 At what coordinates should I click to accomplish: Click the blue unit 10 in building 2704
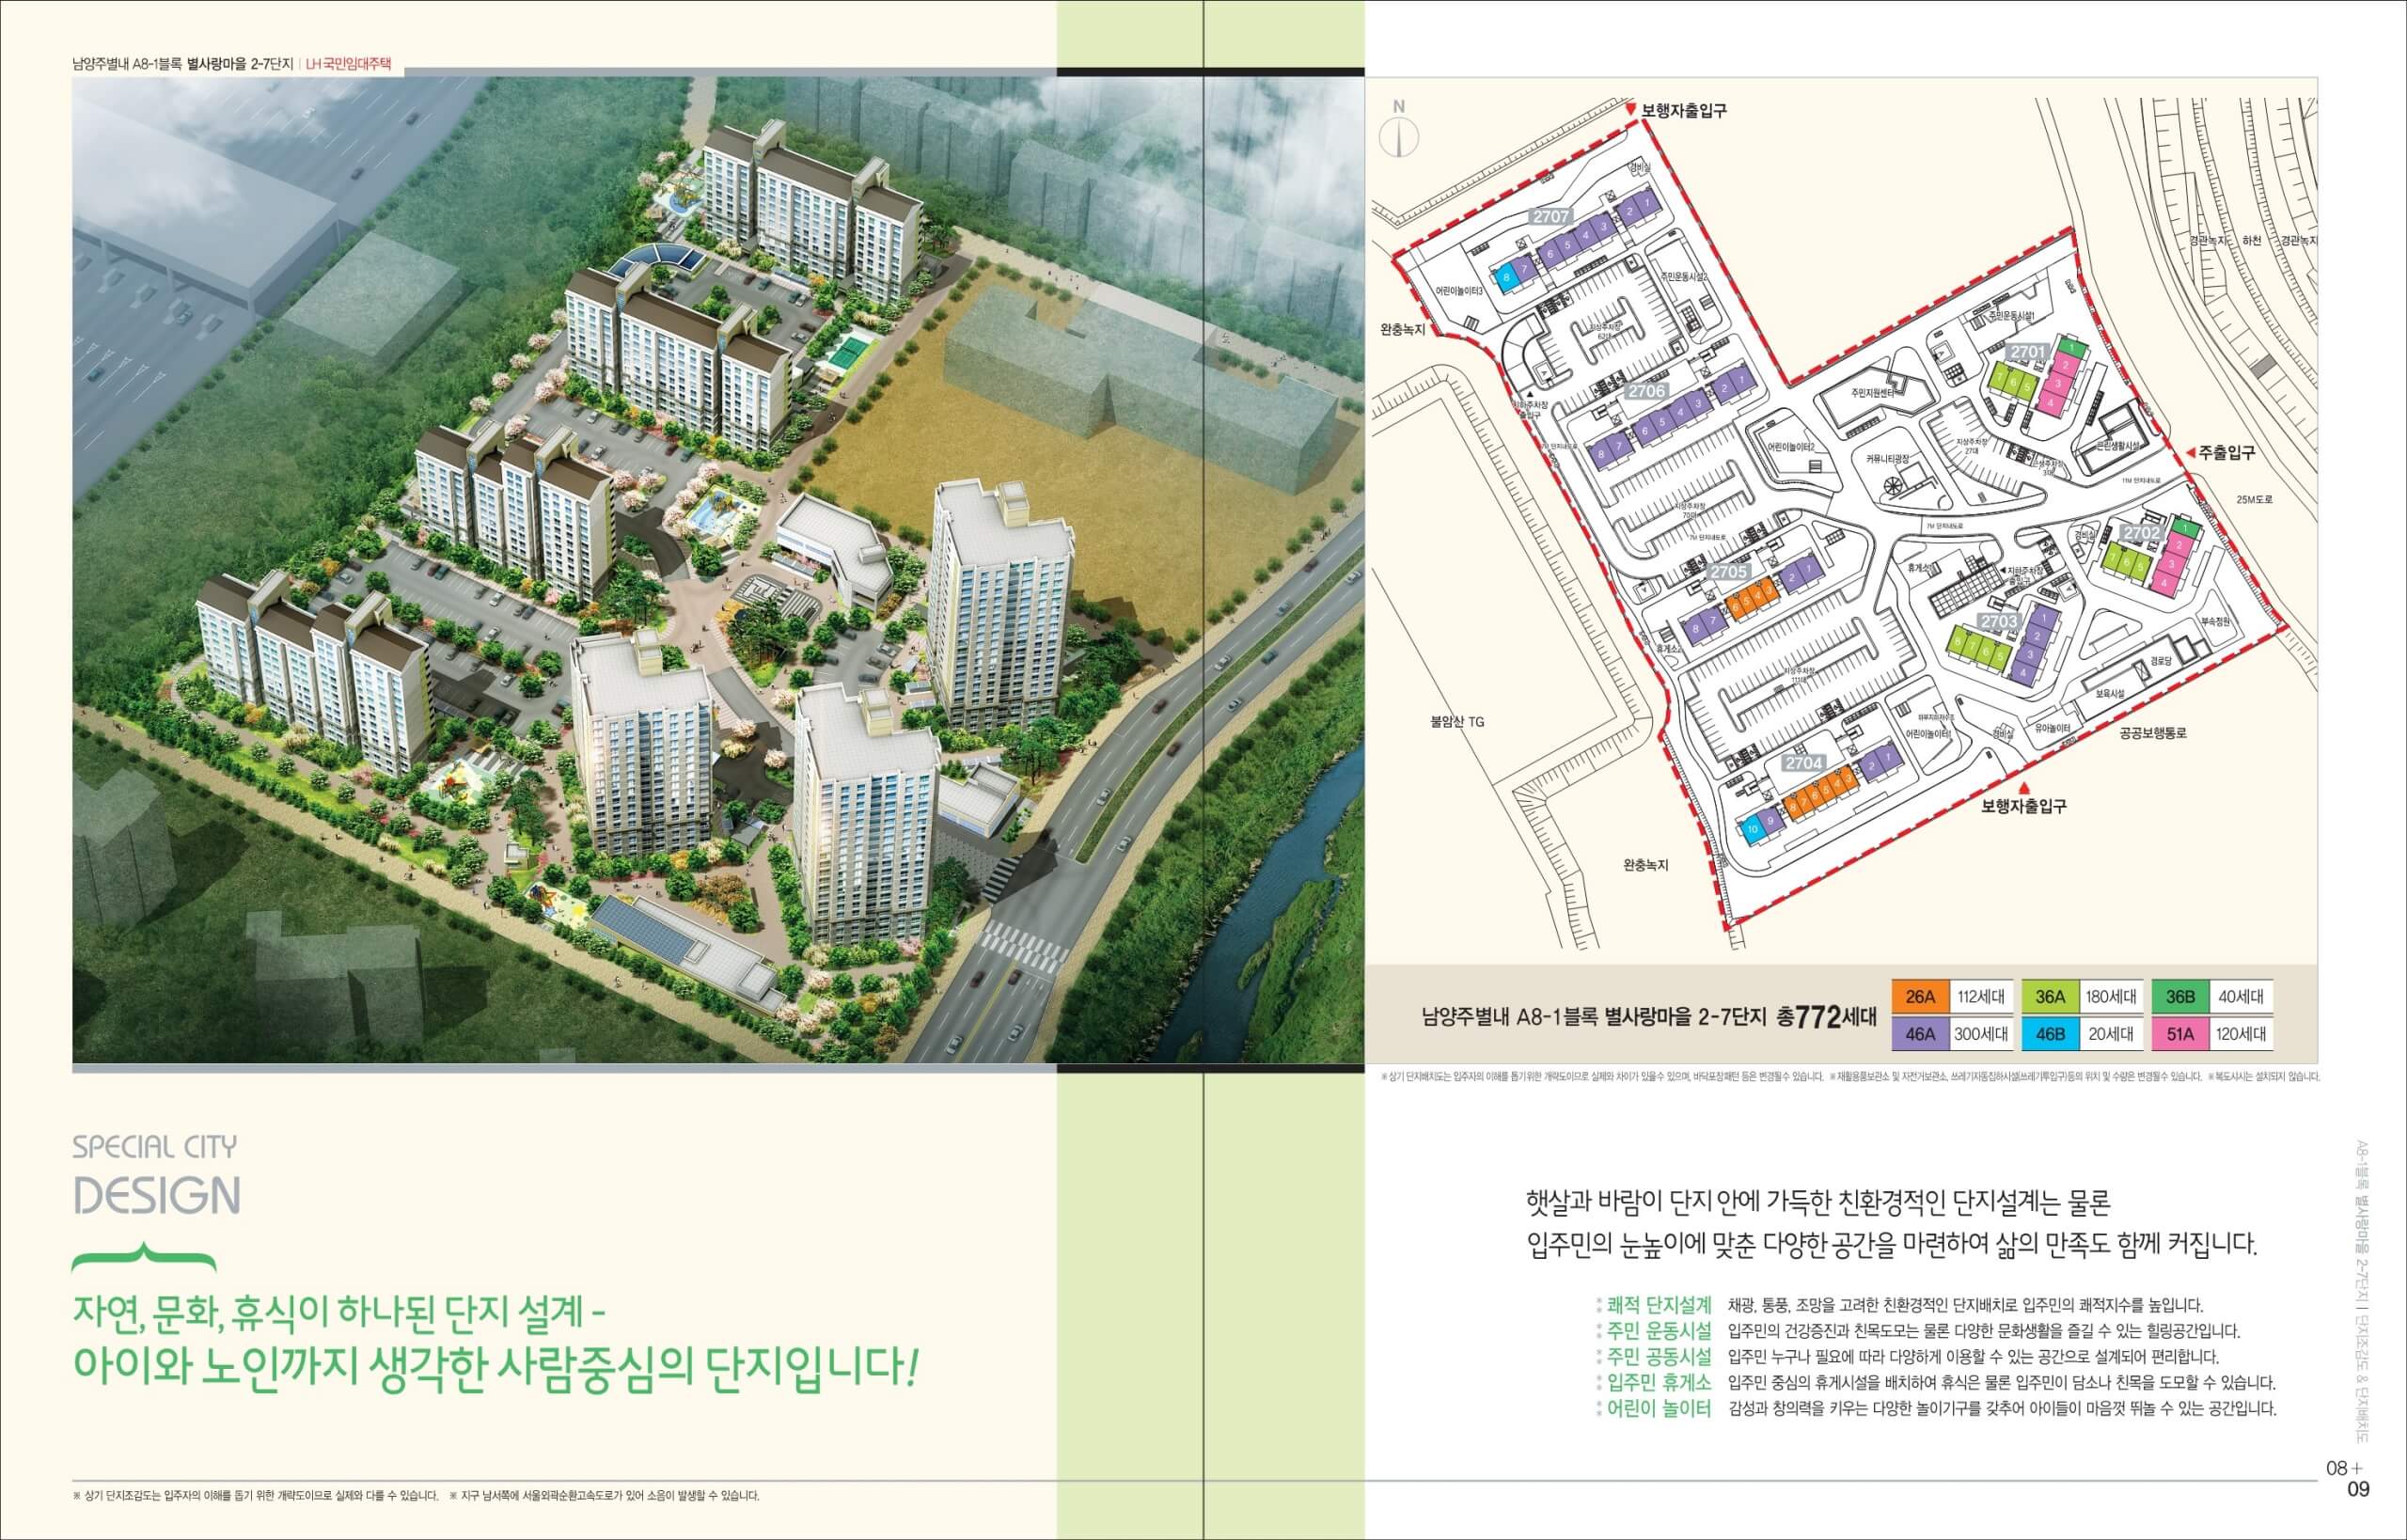[1752, 828]
